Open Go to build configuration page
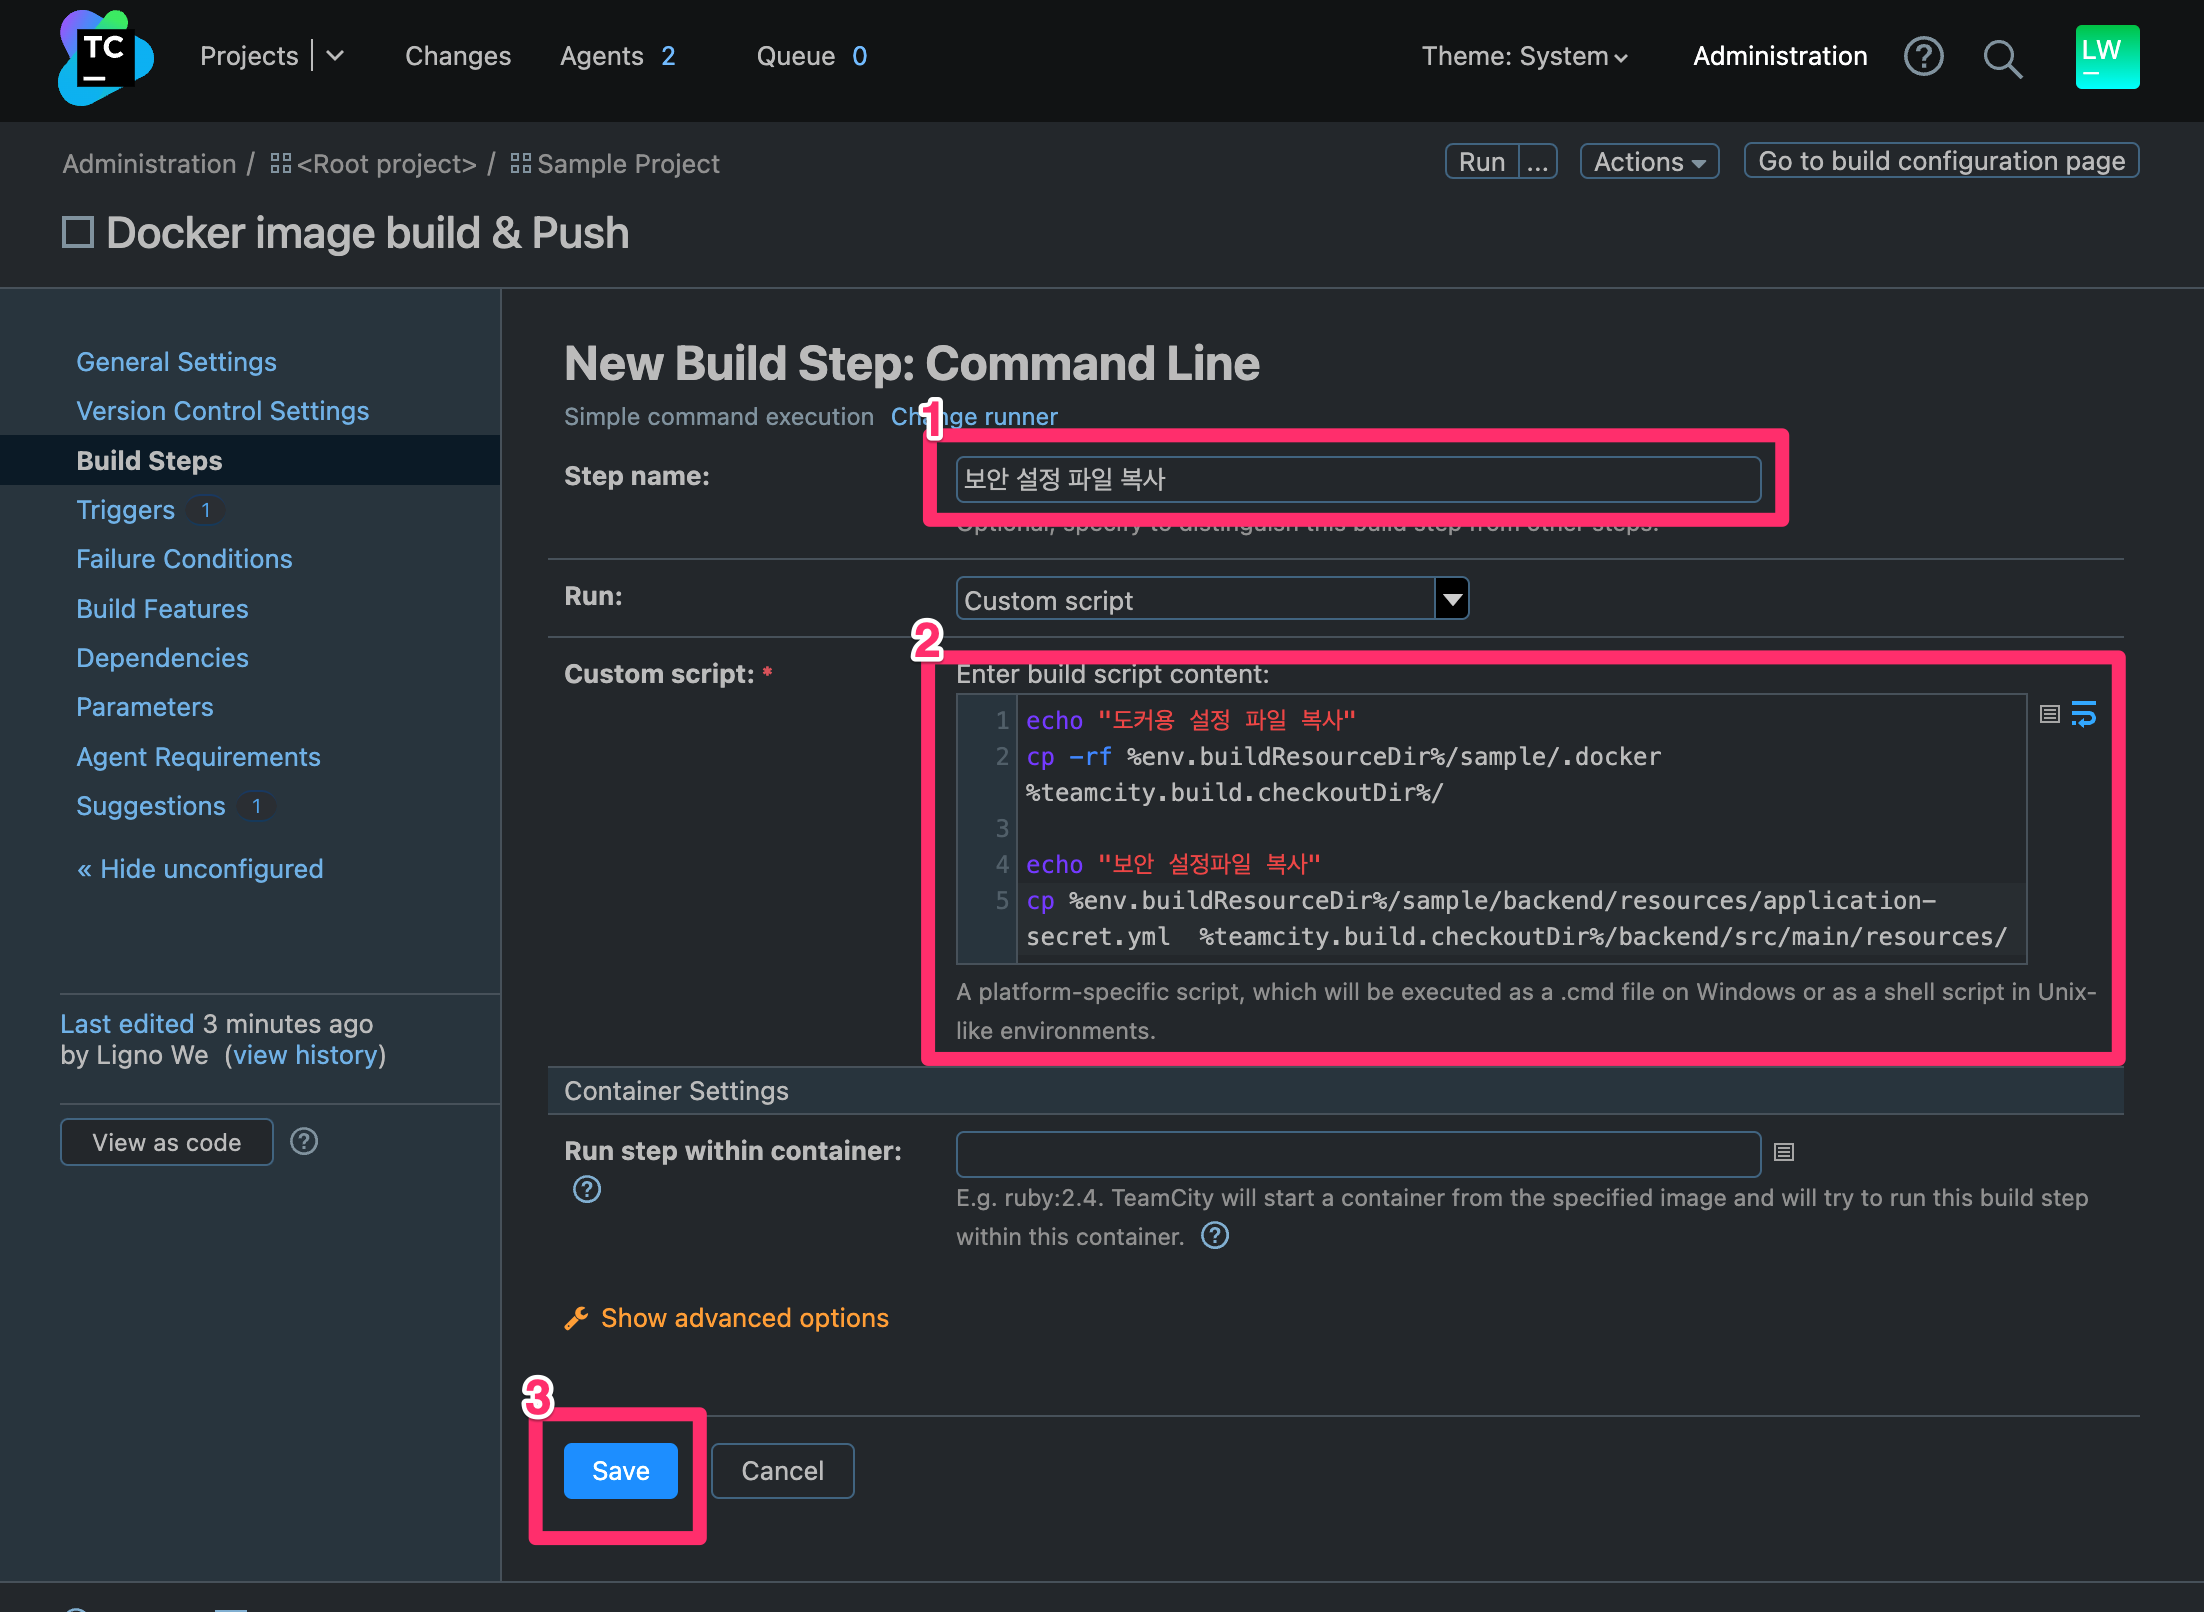Image resolution: width=2204 pixels, height=1612 pixels. tap(1940, 161)
